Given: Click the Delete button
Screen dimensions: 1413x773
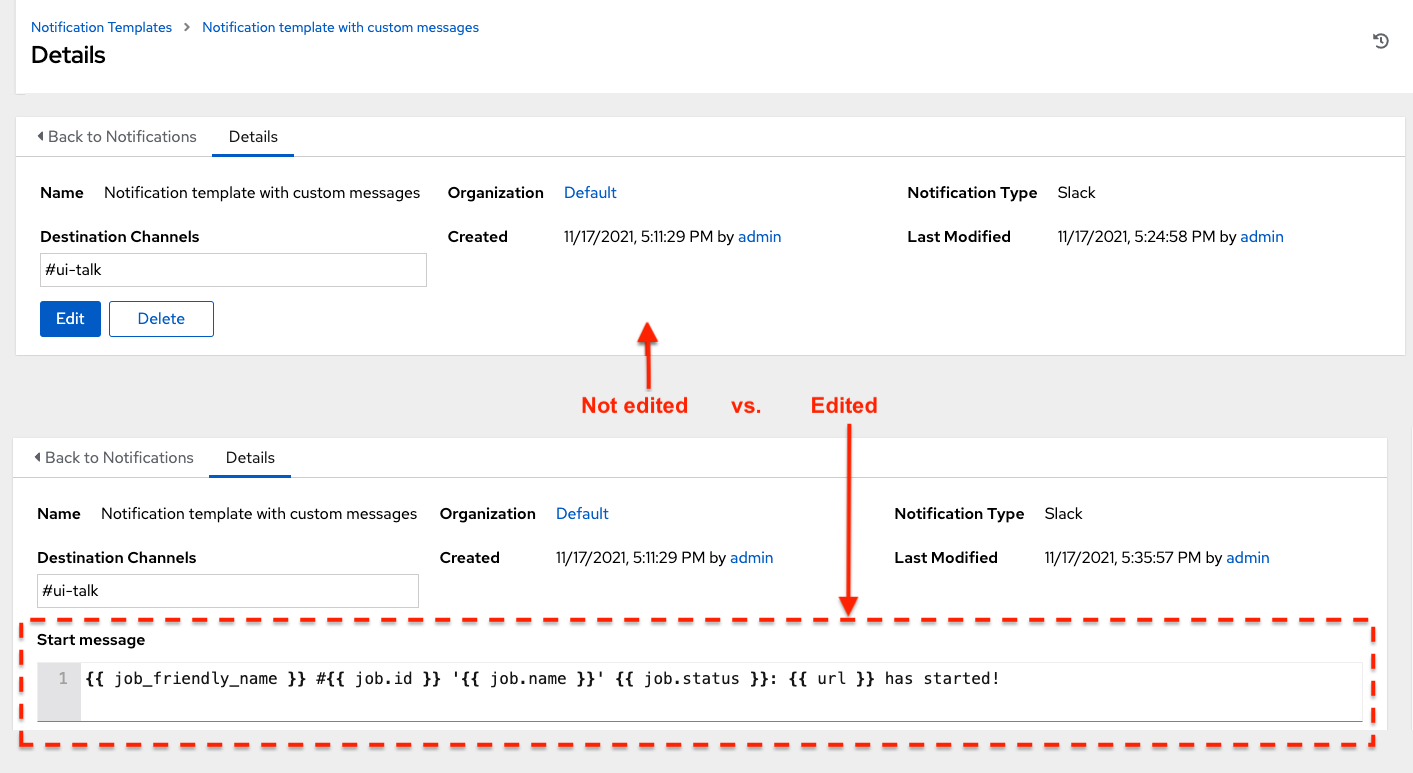Looking at the screenshot, I should pyautogui.click(x=161, y=318).
